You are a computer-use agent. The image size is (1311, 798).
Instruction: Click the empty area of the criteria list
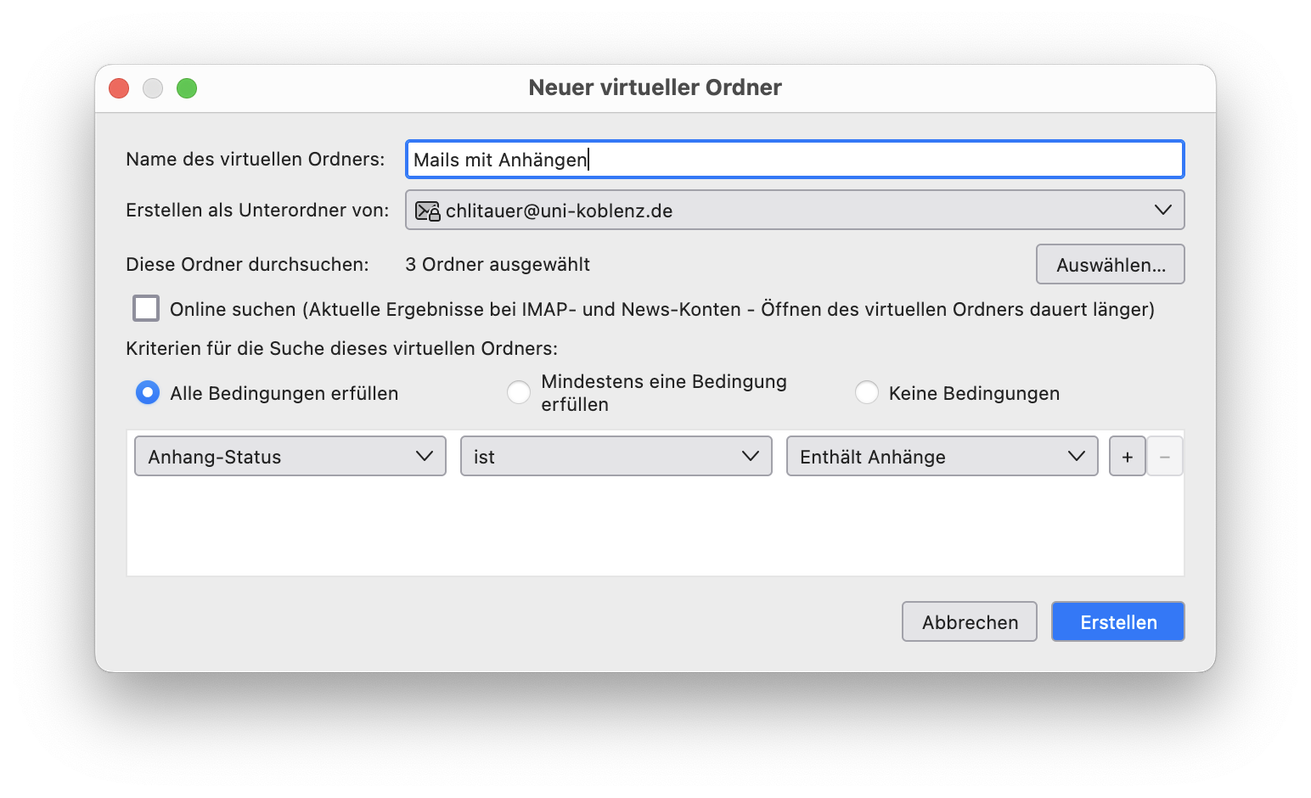coord(655,530)
